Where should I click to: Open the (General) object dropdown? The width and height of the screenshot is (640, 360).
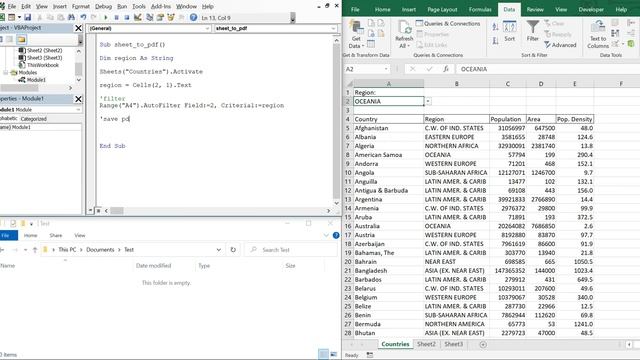pos(207,29)
